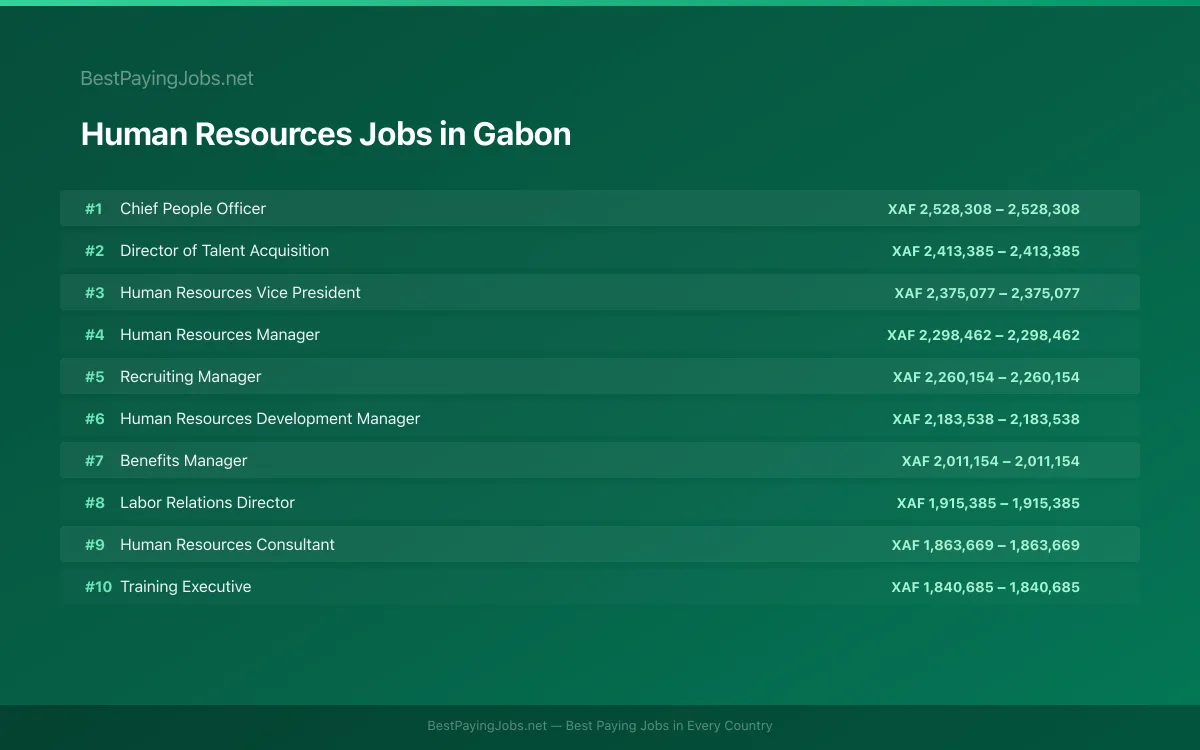1200x750 pixels.
Task: Click the #3 rank number
Action: [x=94, y=292]
